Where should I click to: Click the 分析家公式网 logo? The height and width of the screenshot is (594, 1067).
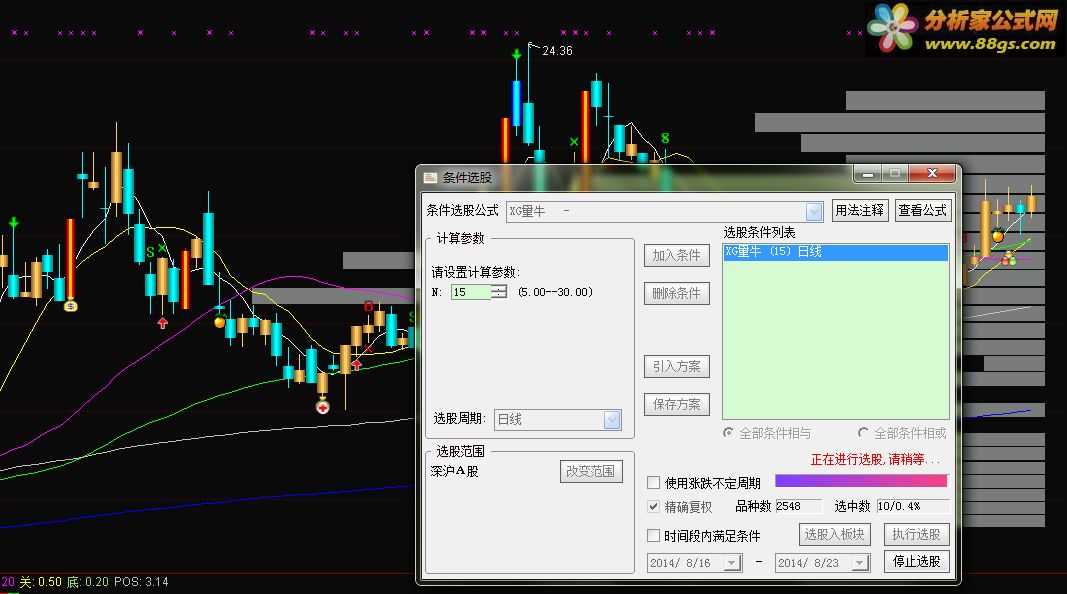point(964,29)
